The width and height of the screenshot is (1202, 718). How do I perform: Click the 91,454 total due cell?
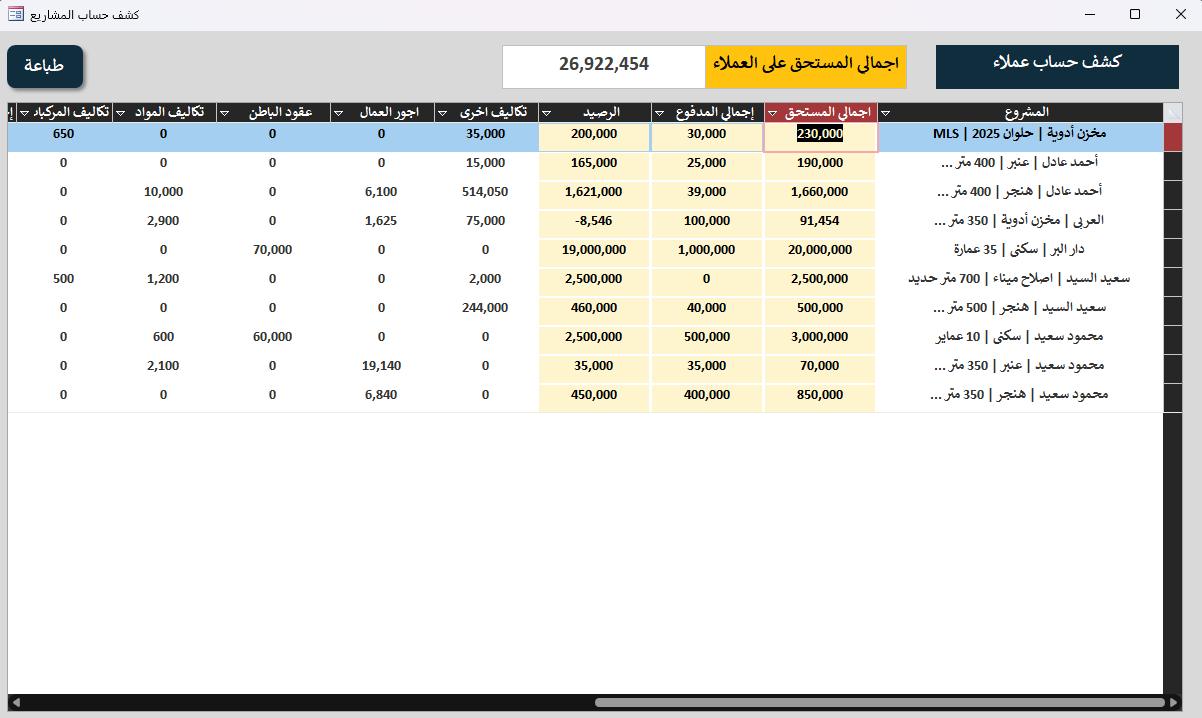[820, 224]
